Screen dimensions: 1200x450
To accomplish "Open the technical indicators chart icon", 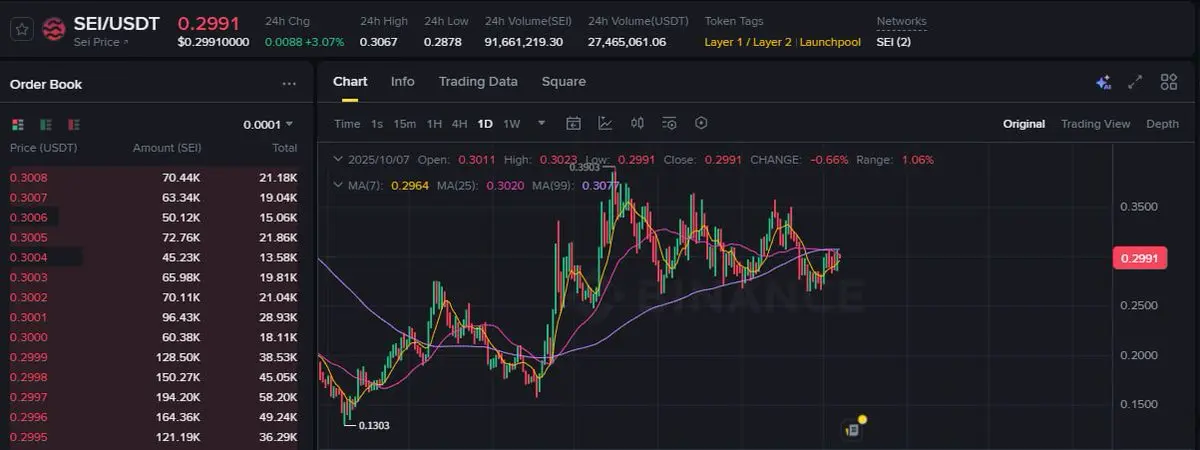I will (x=605, y=124).
